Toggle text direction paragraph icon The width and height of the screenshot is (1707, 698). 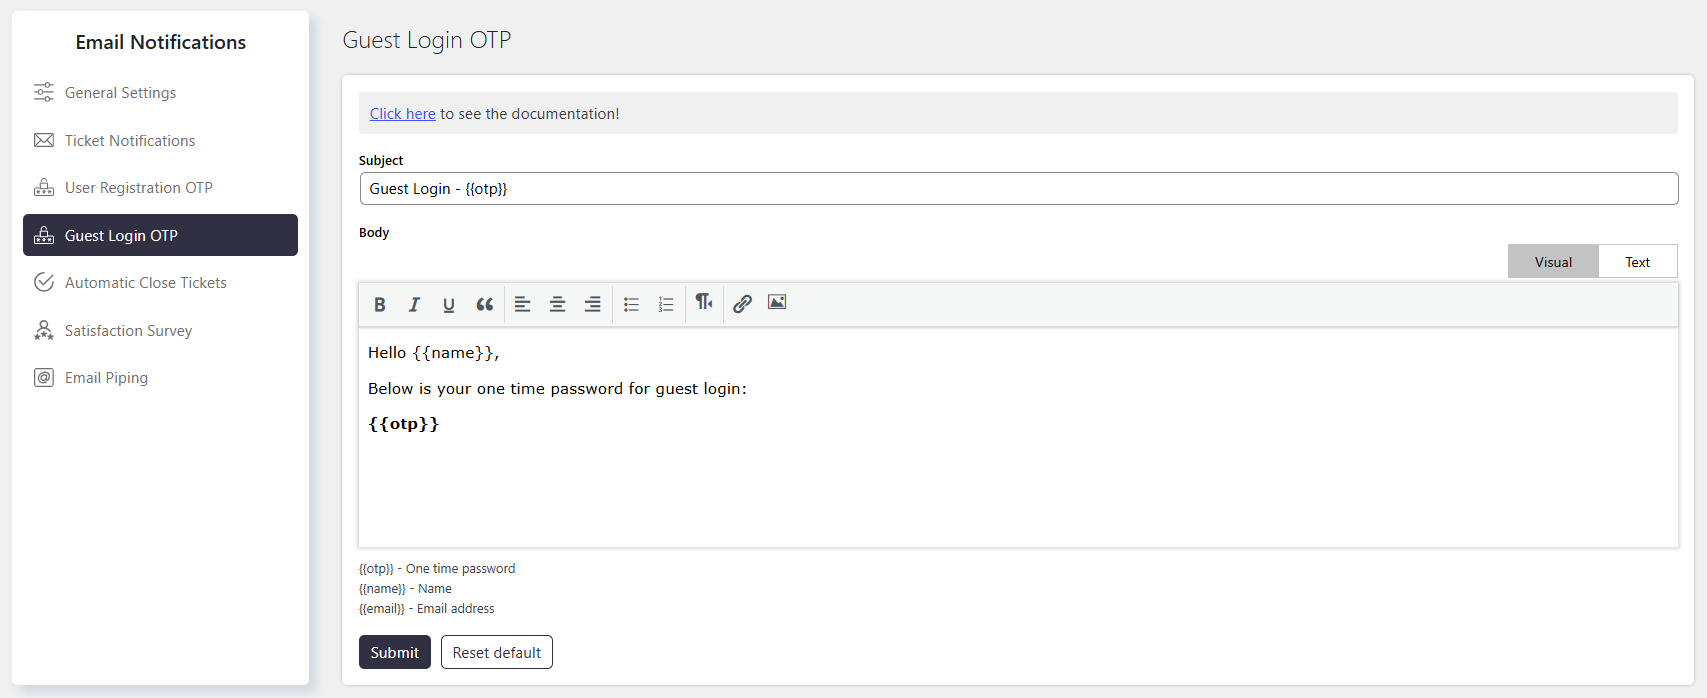coord(704,302)
